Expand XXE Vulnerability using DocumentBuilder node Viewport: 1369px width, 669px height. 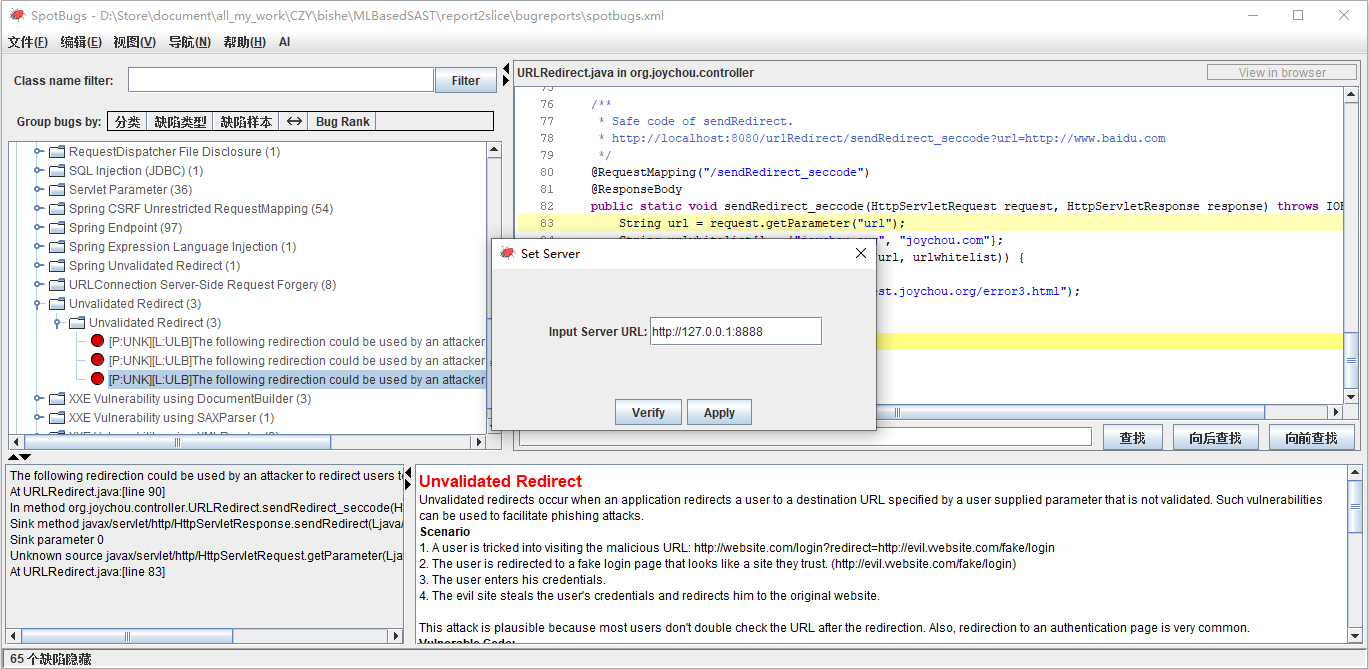[40, 399]
